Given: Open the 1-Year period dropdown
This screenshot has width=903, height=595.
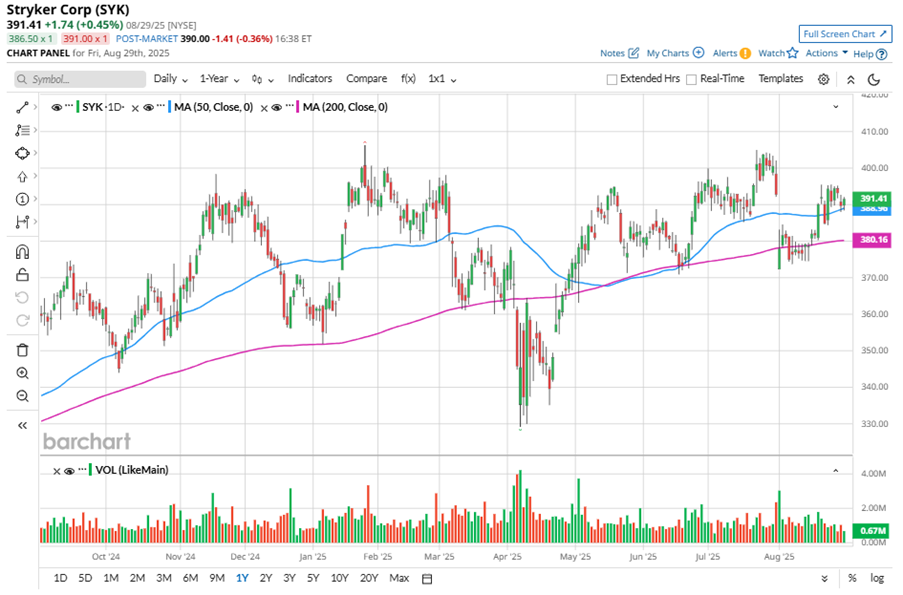Looking at the screenshot, I should (219, 79).
